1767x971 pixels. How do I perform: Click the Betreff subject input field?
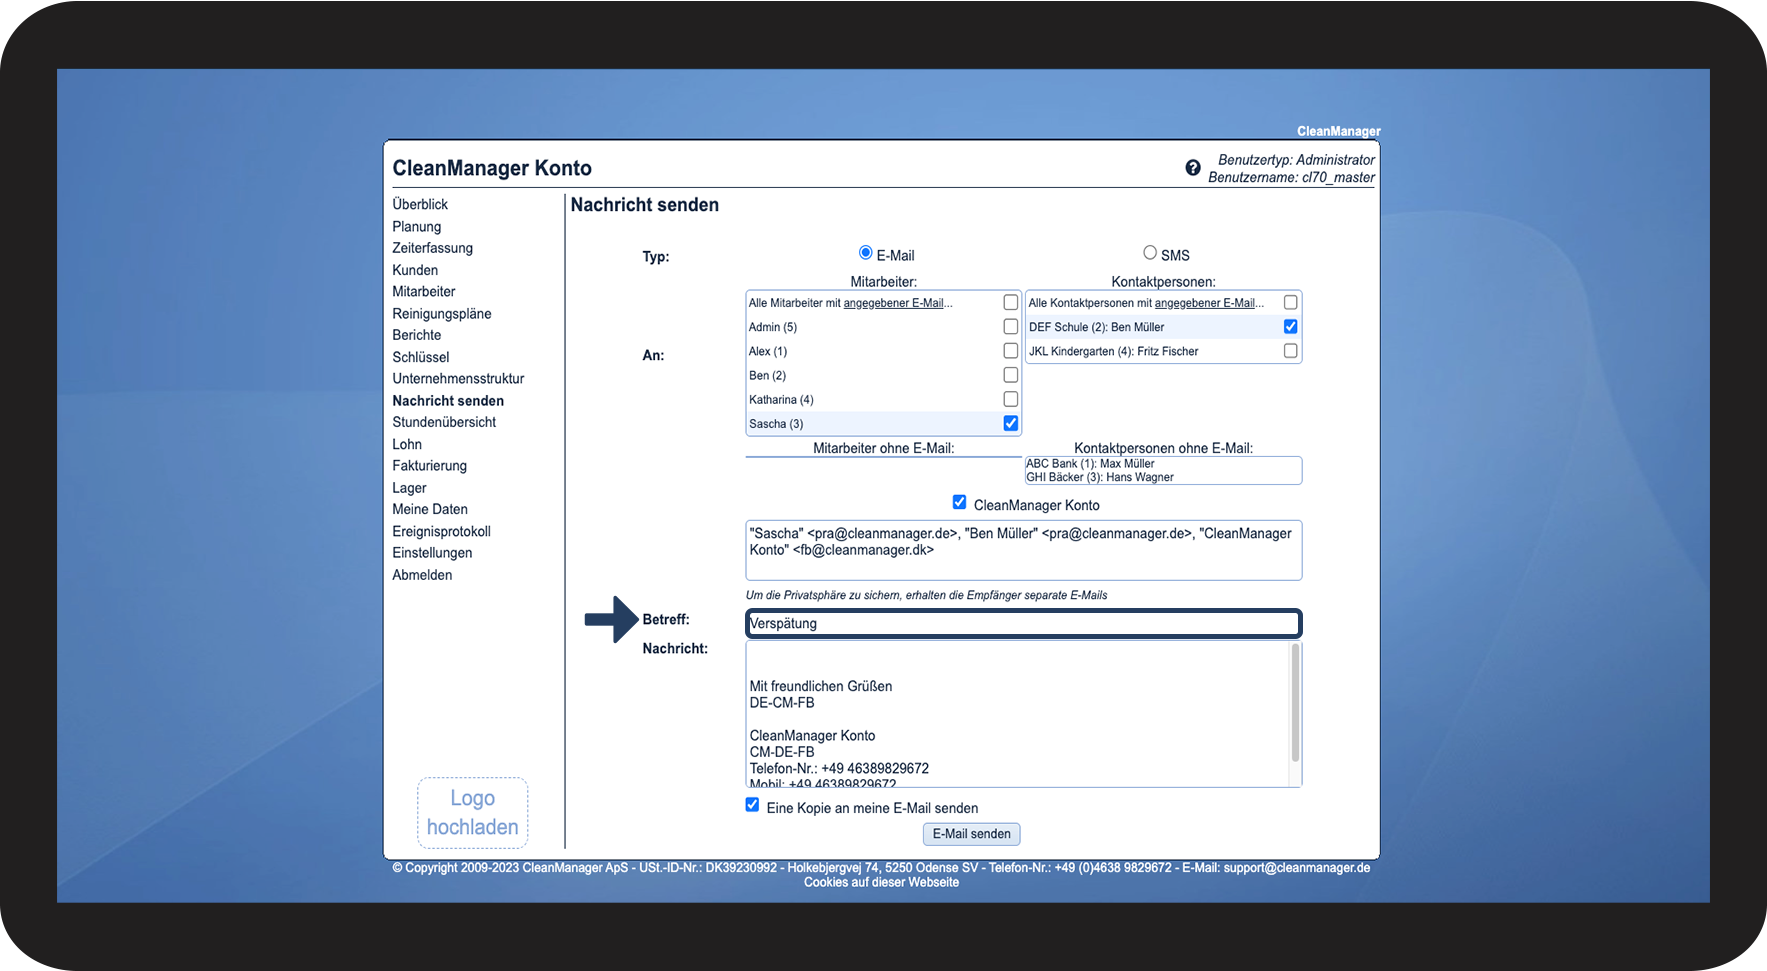[1022, 624]
